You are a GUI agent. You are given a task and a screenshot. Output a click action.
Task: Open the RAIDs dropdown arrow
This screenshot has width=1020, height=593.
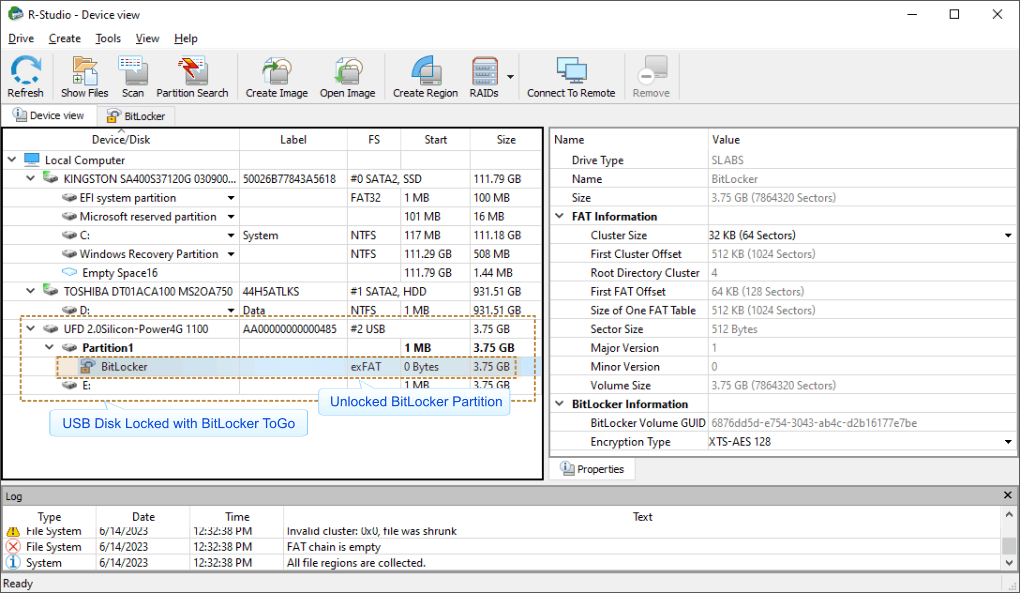510,77
